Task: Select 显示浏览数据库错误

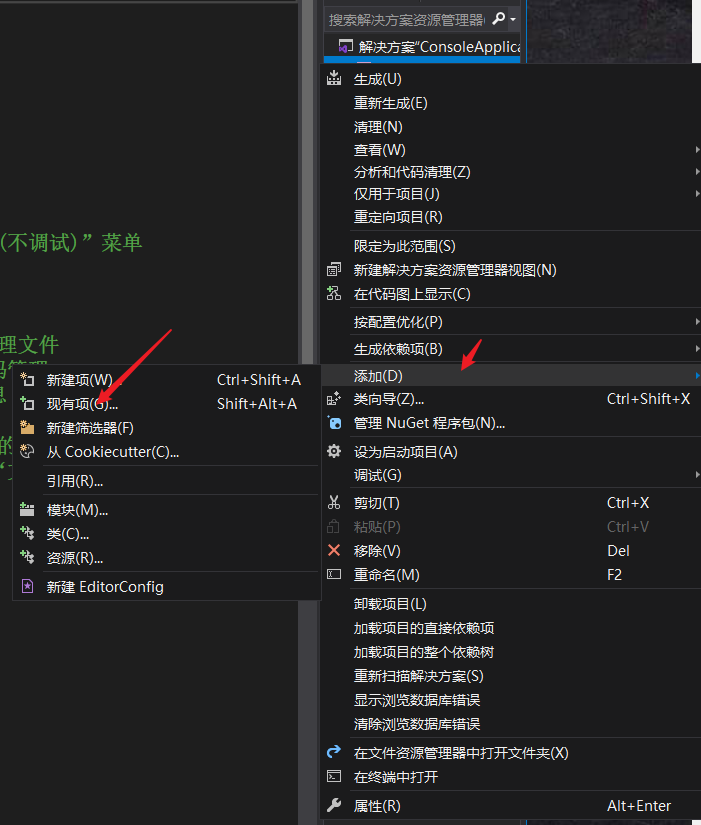Action: 417,700
